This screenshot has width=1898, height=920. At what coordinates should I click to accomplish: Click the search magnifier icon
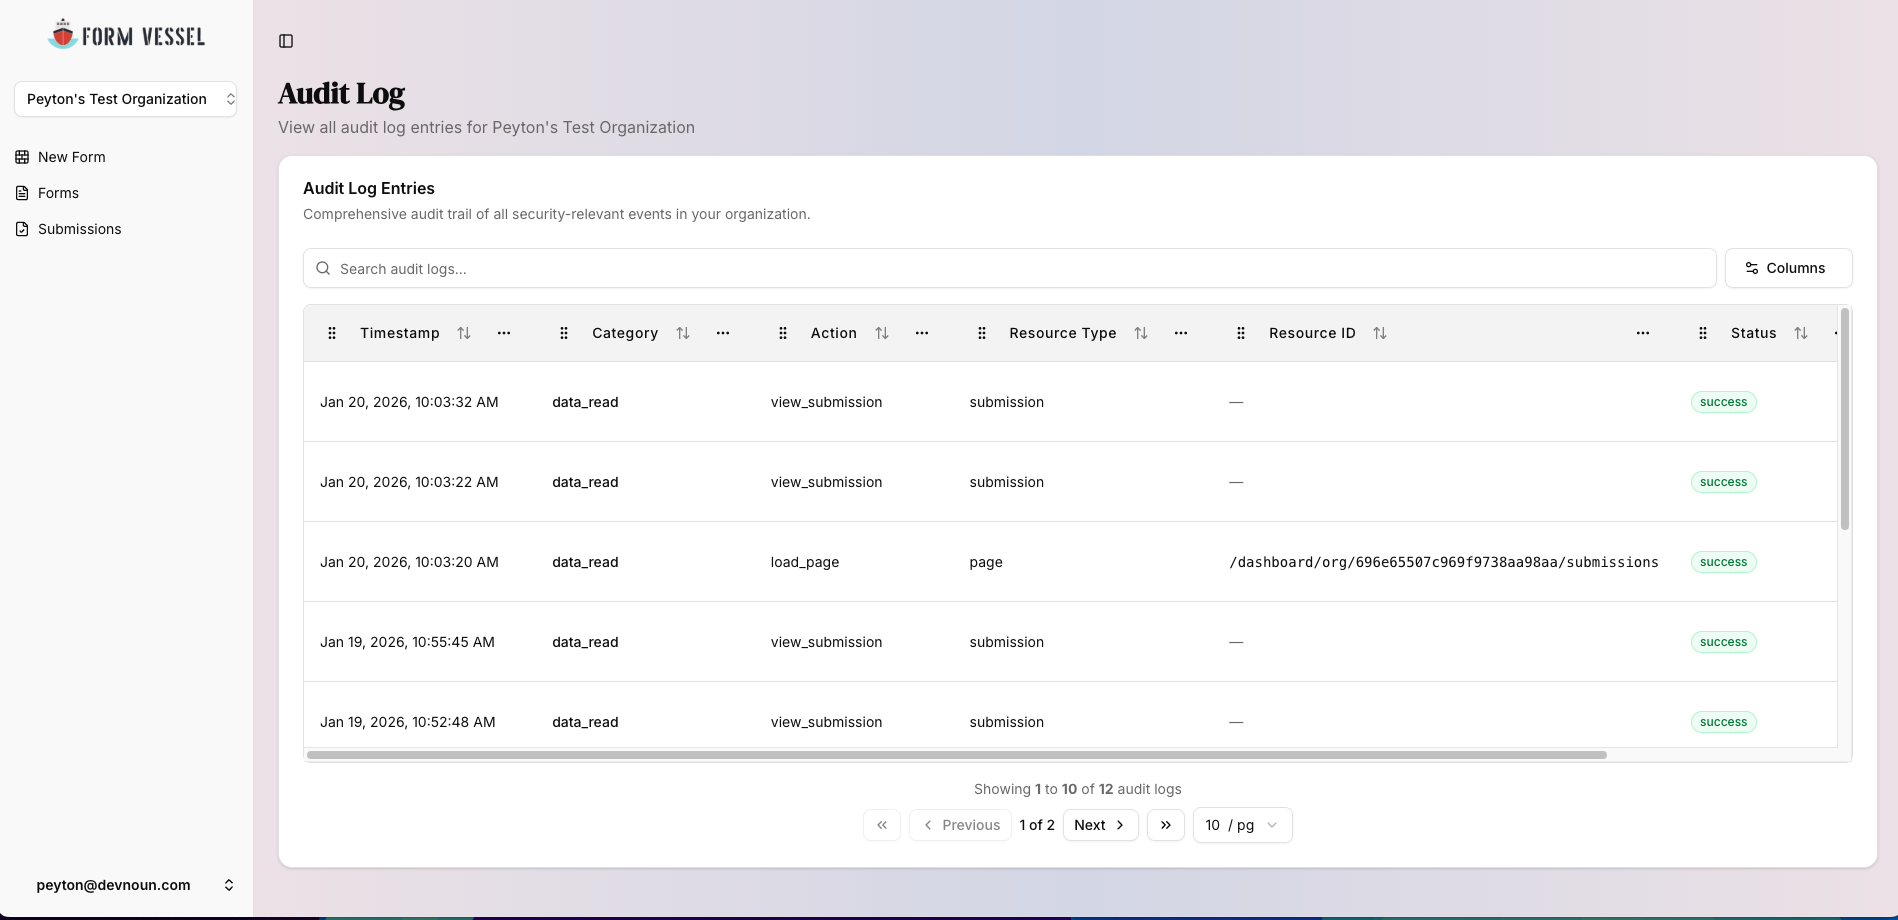click(322, 268)
